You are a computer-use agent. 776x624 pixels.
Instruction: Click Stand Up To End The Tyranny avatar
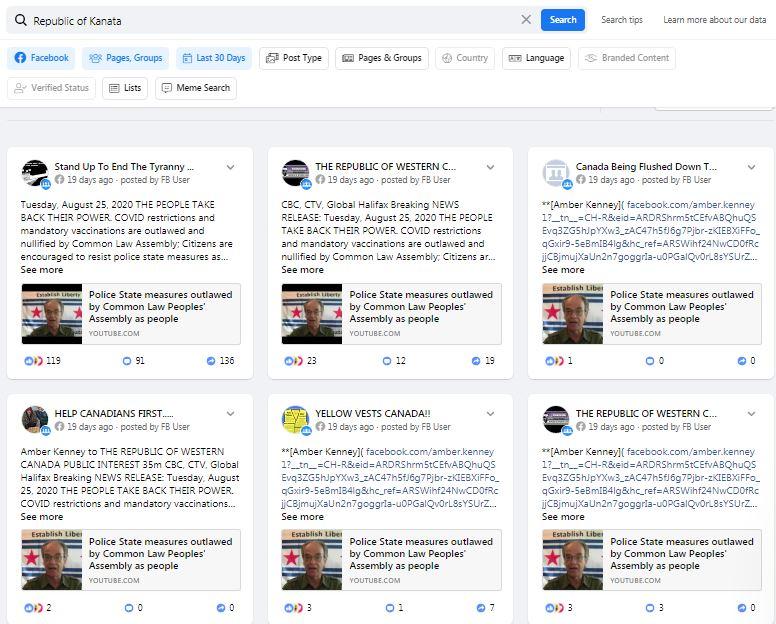click(35, 173)
